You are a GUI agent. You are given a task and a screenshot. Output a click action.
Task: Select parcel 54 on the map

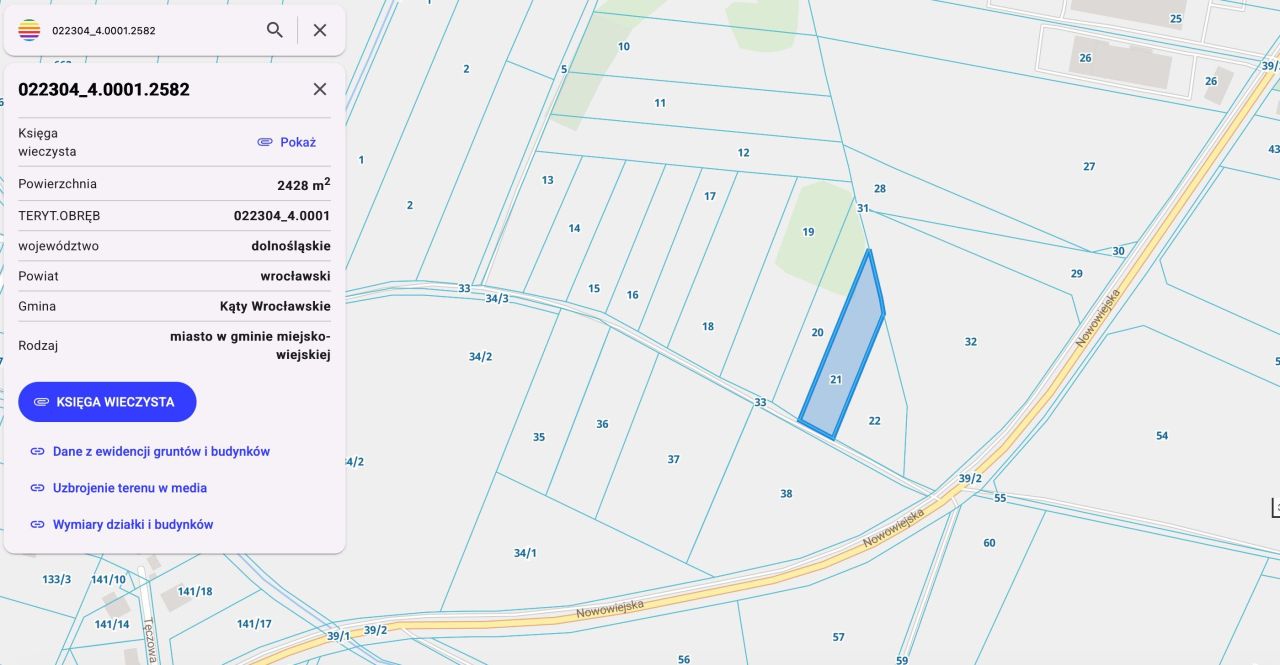coord(1161,436)
